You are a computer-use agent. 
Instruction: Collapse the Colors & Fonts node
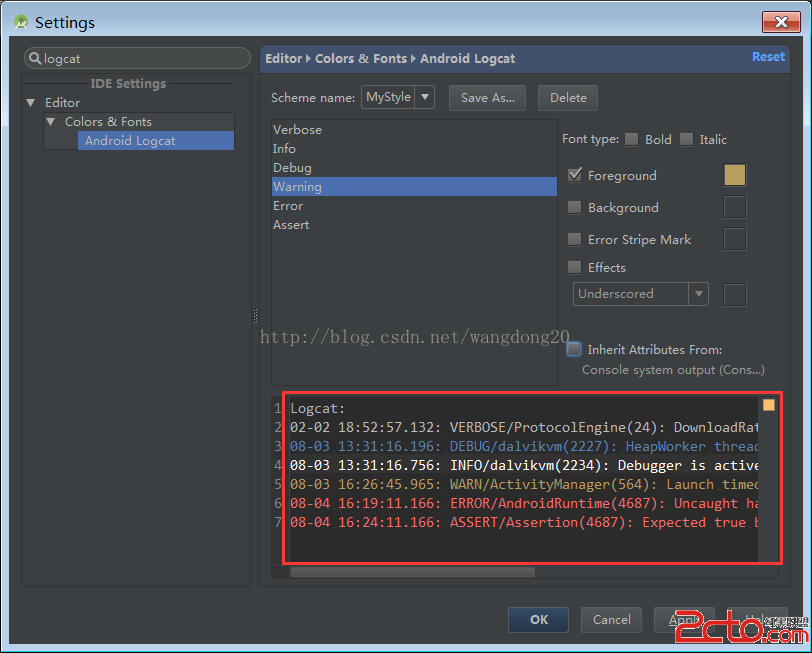(51, 122)
